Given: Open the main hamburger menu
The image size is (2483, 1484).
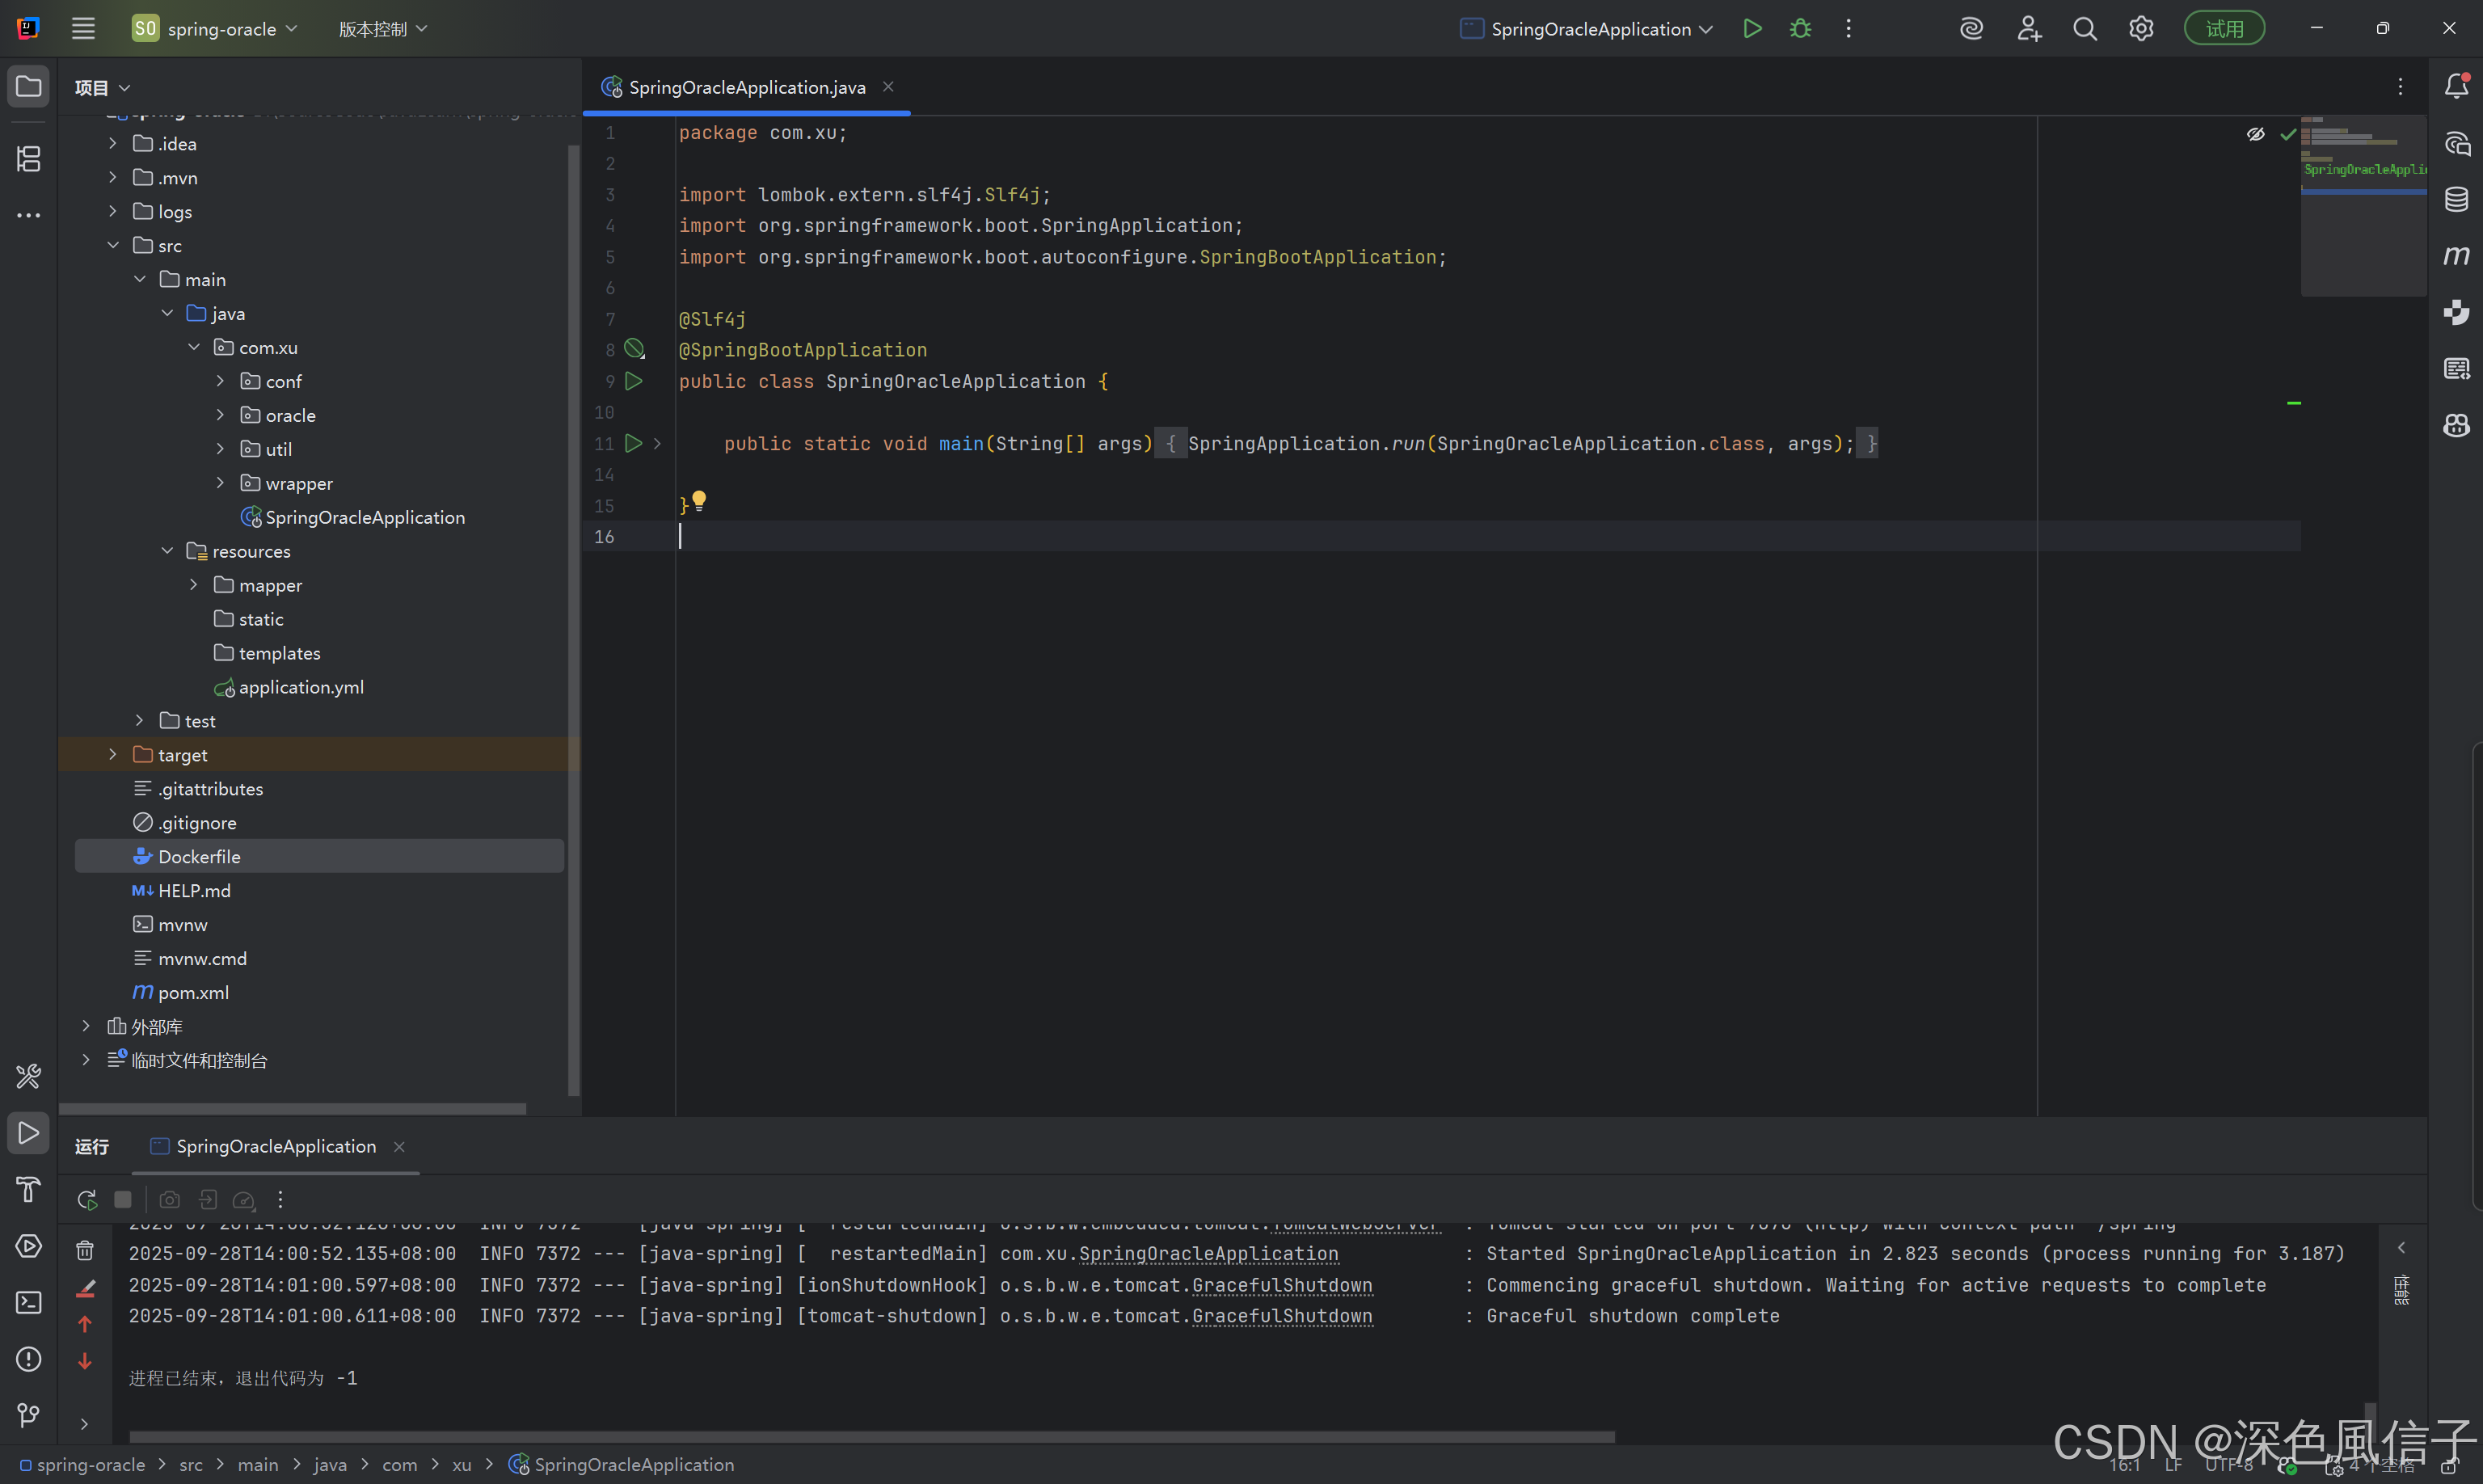Looking at the screenshot, I should [x=83, y=29].
